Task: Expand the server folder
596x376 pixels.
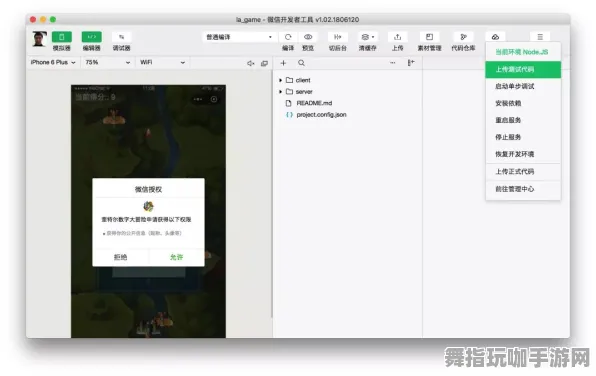Action: coord(281,92)
